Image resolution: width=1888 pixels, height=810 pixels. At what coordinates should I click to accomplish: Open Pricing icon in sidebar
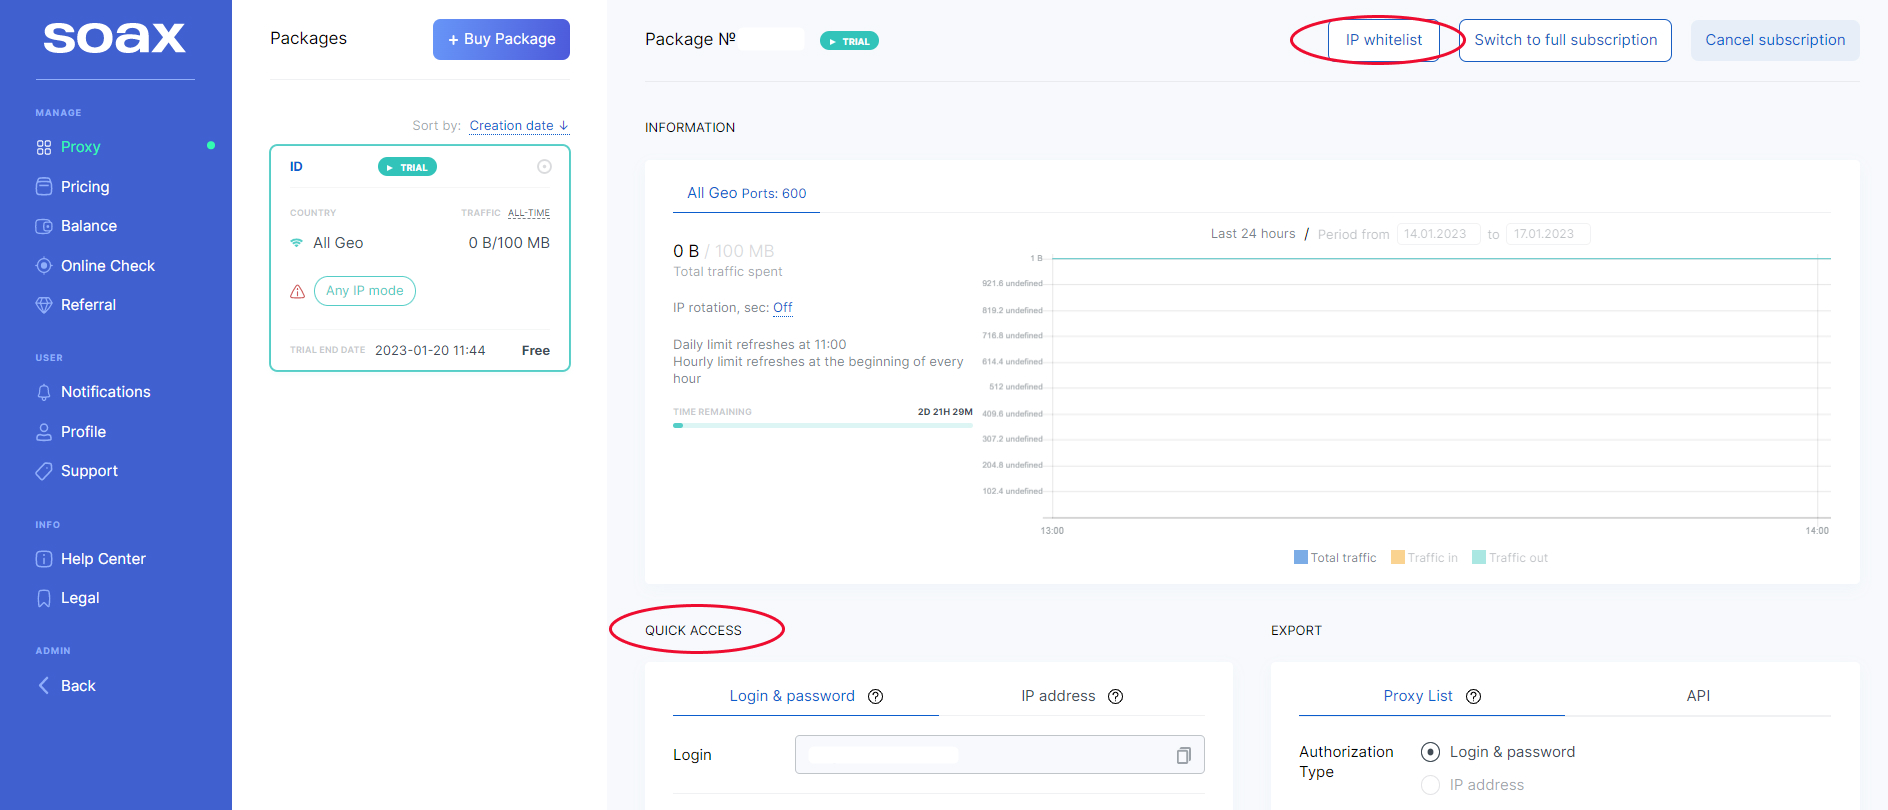point(44,187)
